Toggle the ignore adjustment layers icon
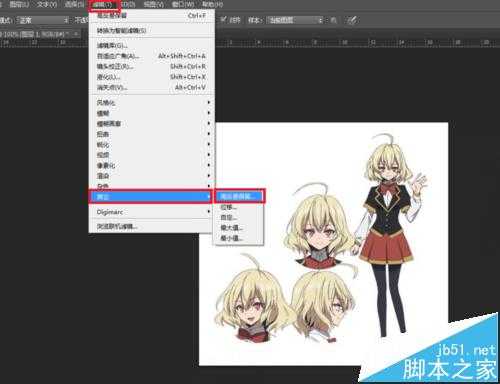This screenshot has height=384, width=500. click(333, 20)
